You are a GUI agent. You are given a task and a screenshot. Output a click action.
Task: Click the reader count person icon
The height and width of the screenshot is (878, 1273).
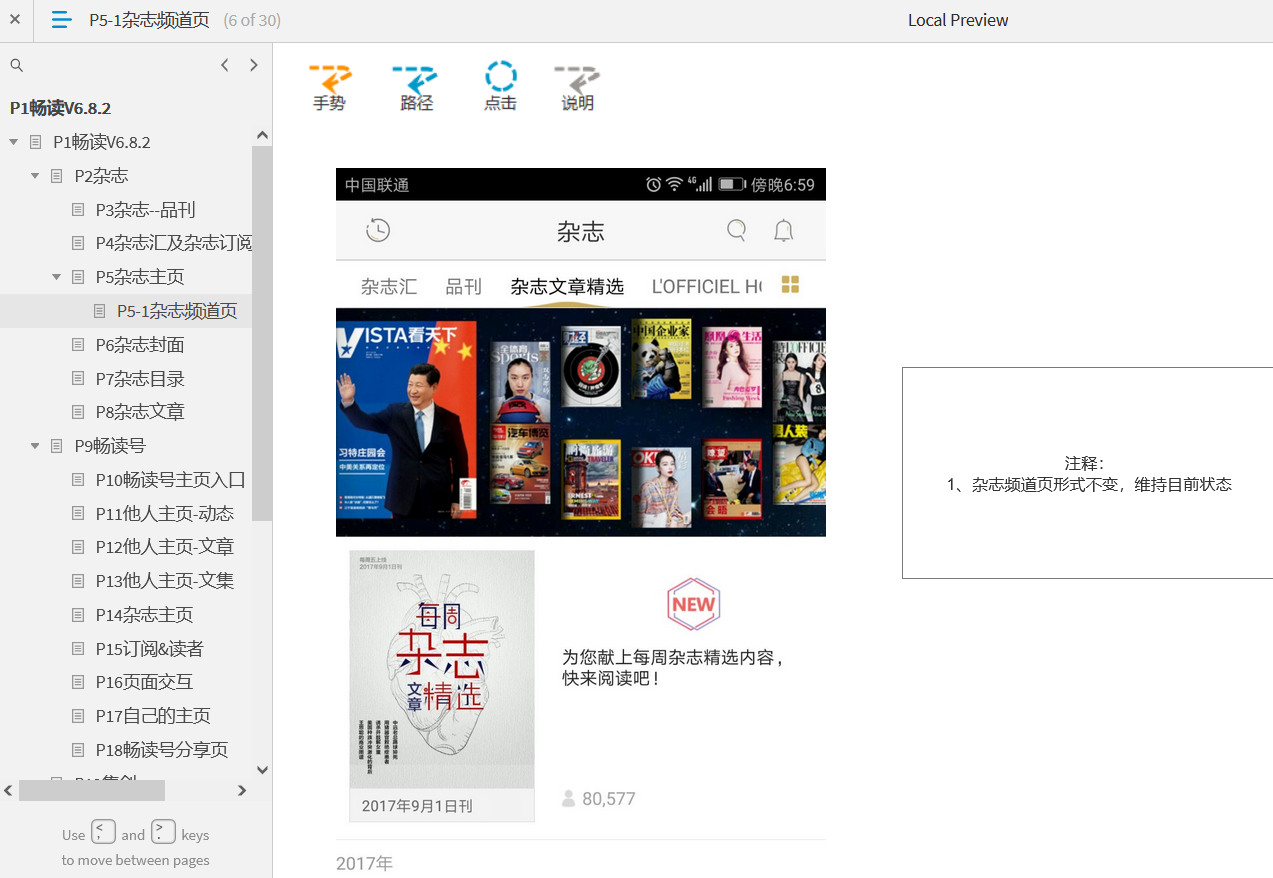pos(569,798)
